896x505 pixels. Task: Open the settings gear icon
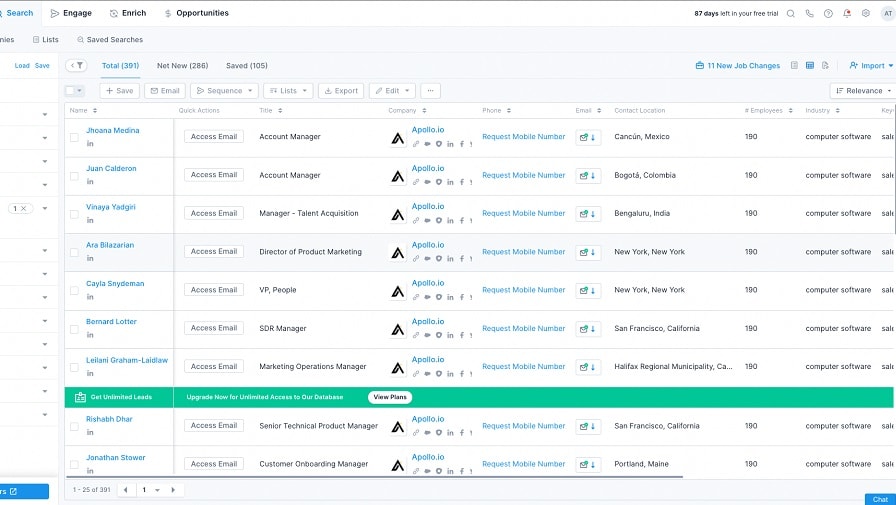tap(866, 14)
